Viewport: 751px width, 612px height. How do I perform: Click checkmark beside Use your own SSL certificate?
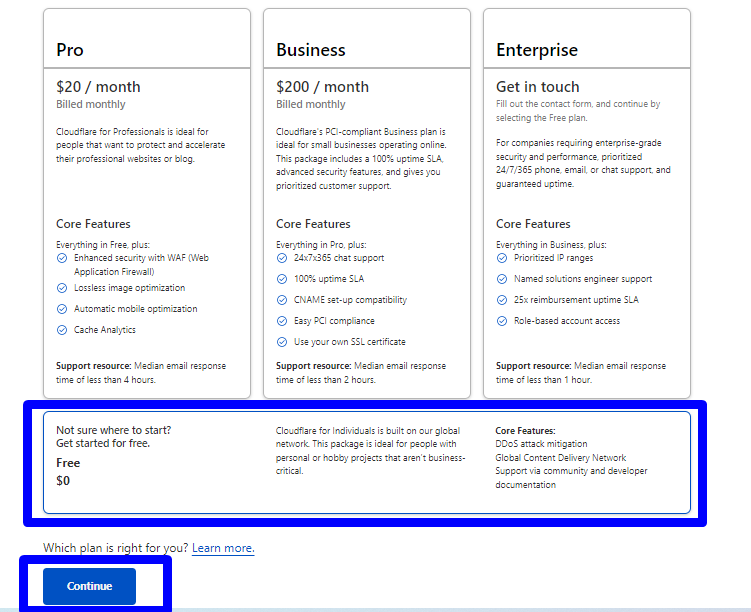coord(282,342)
